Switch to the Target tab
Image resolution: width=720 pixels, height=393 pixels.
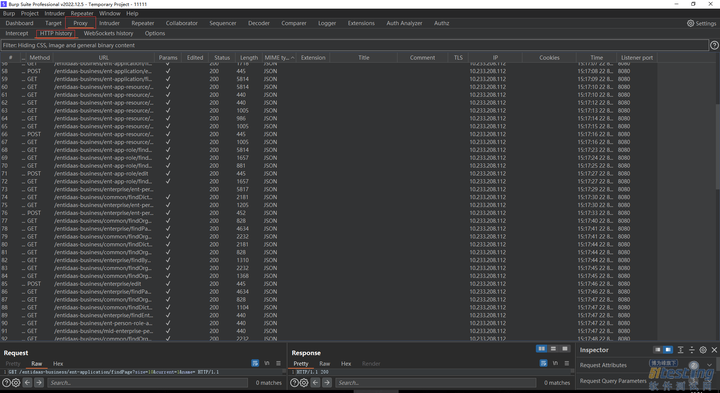coord(53,23)
